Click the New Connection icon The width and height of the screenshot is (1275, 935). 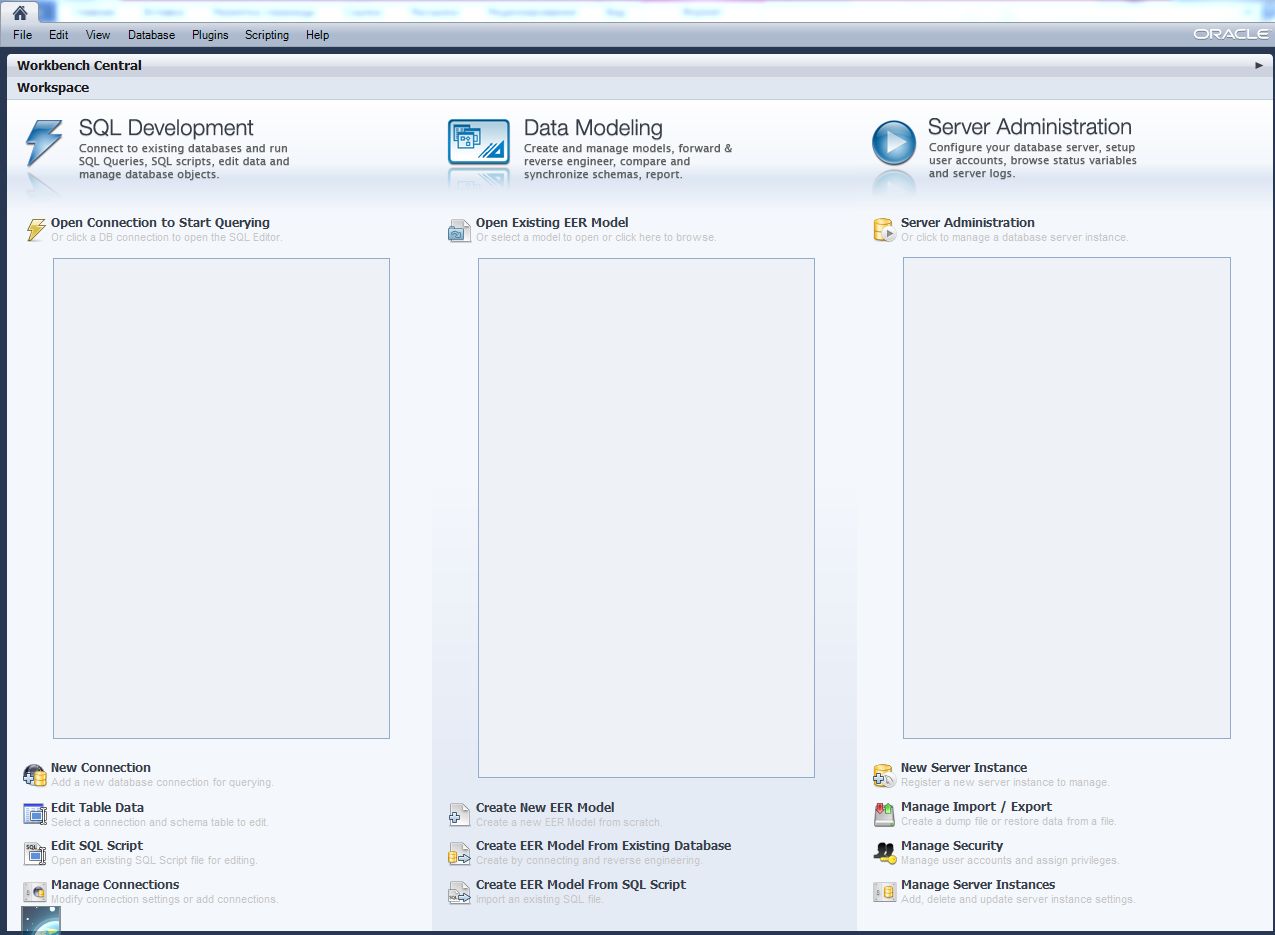point(35,775)
